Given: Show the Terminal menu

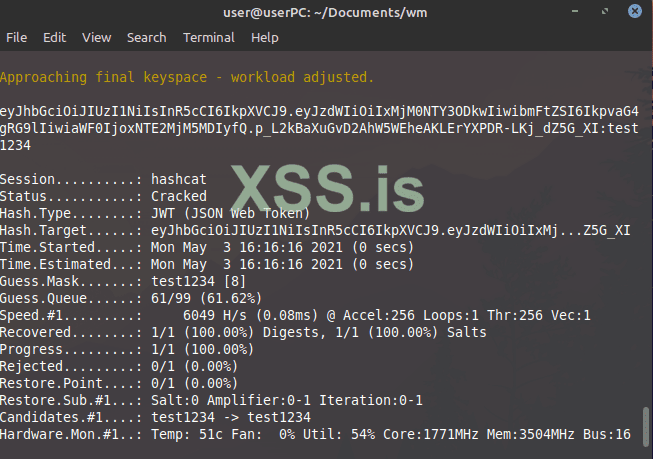Looking at the screenshot, I should [209, 37].
